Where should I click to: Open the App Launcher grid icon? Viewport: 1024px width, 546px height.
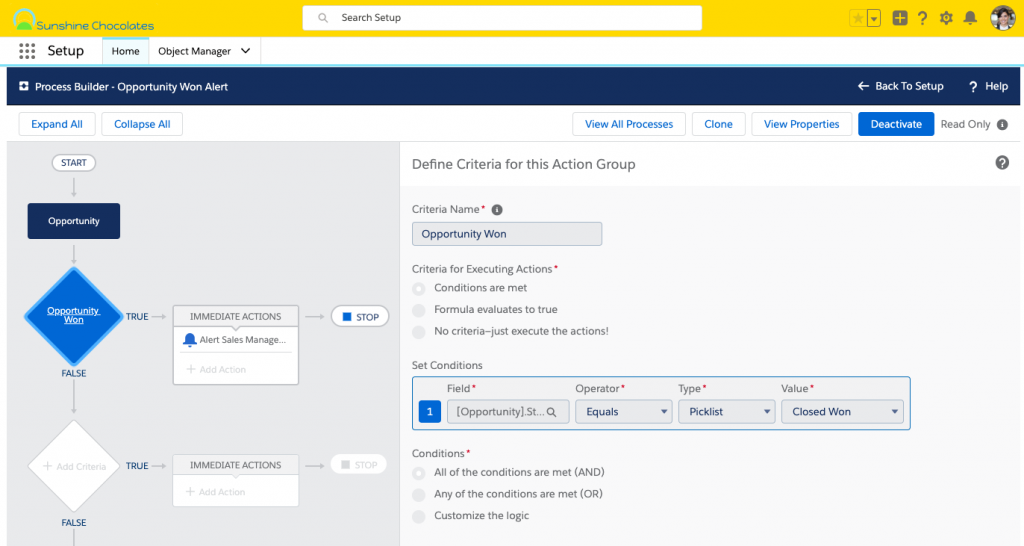[x=27, y=51]
